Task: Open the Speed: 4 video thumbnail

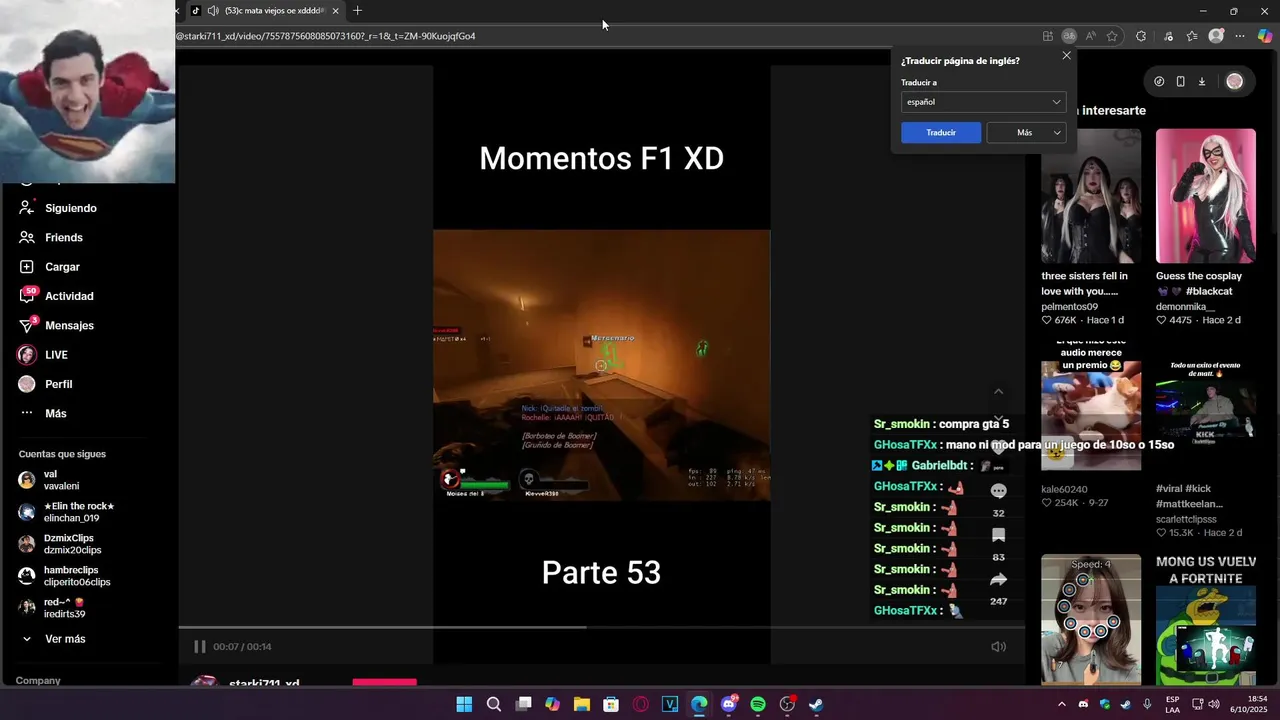Action: (1090, 619)
